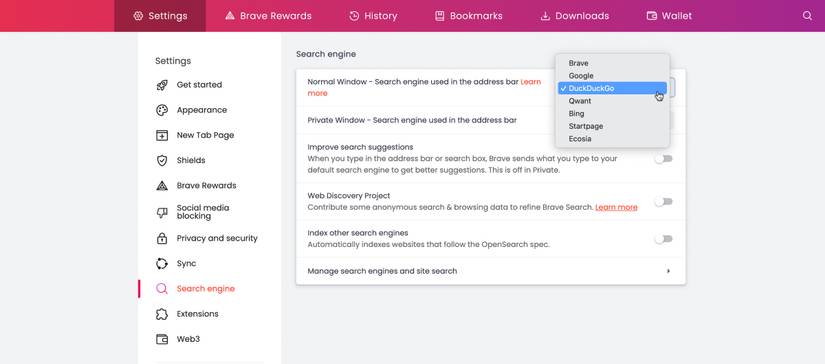The height and width of the screenshot is (364, 825).
Task: Click the History clock icon
Action: 354,16
